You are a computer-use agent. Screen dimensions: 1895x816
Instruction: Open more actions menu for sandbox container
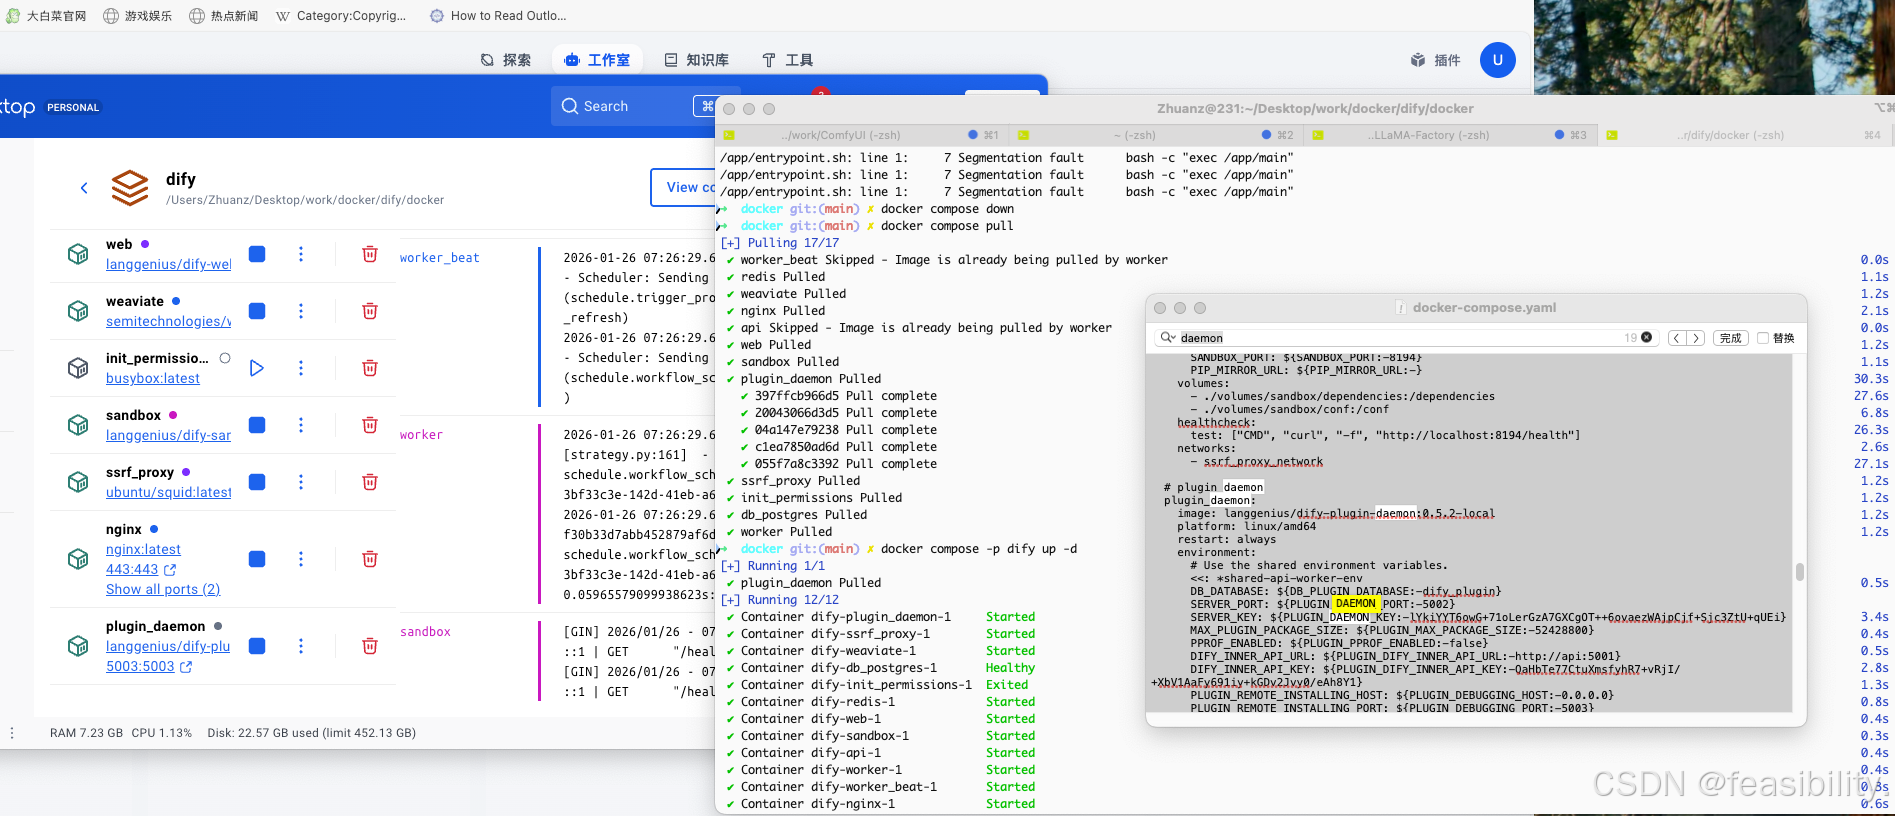(x=301, y=425)
